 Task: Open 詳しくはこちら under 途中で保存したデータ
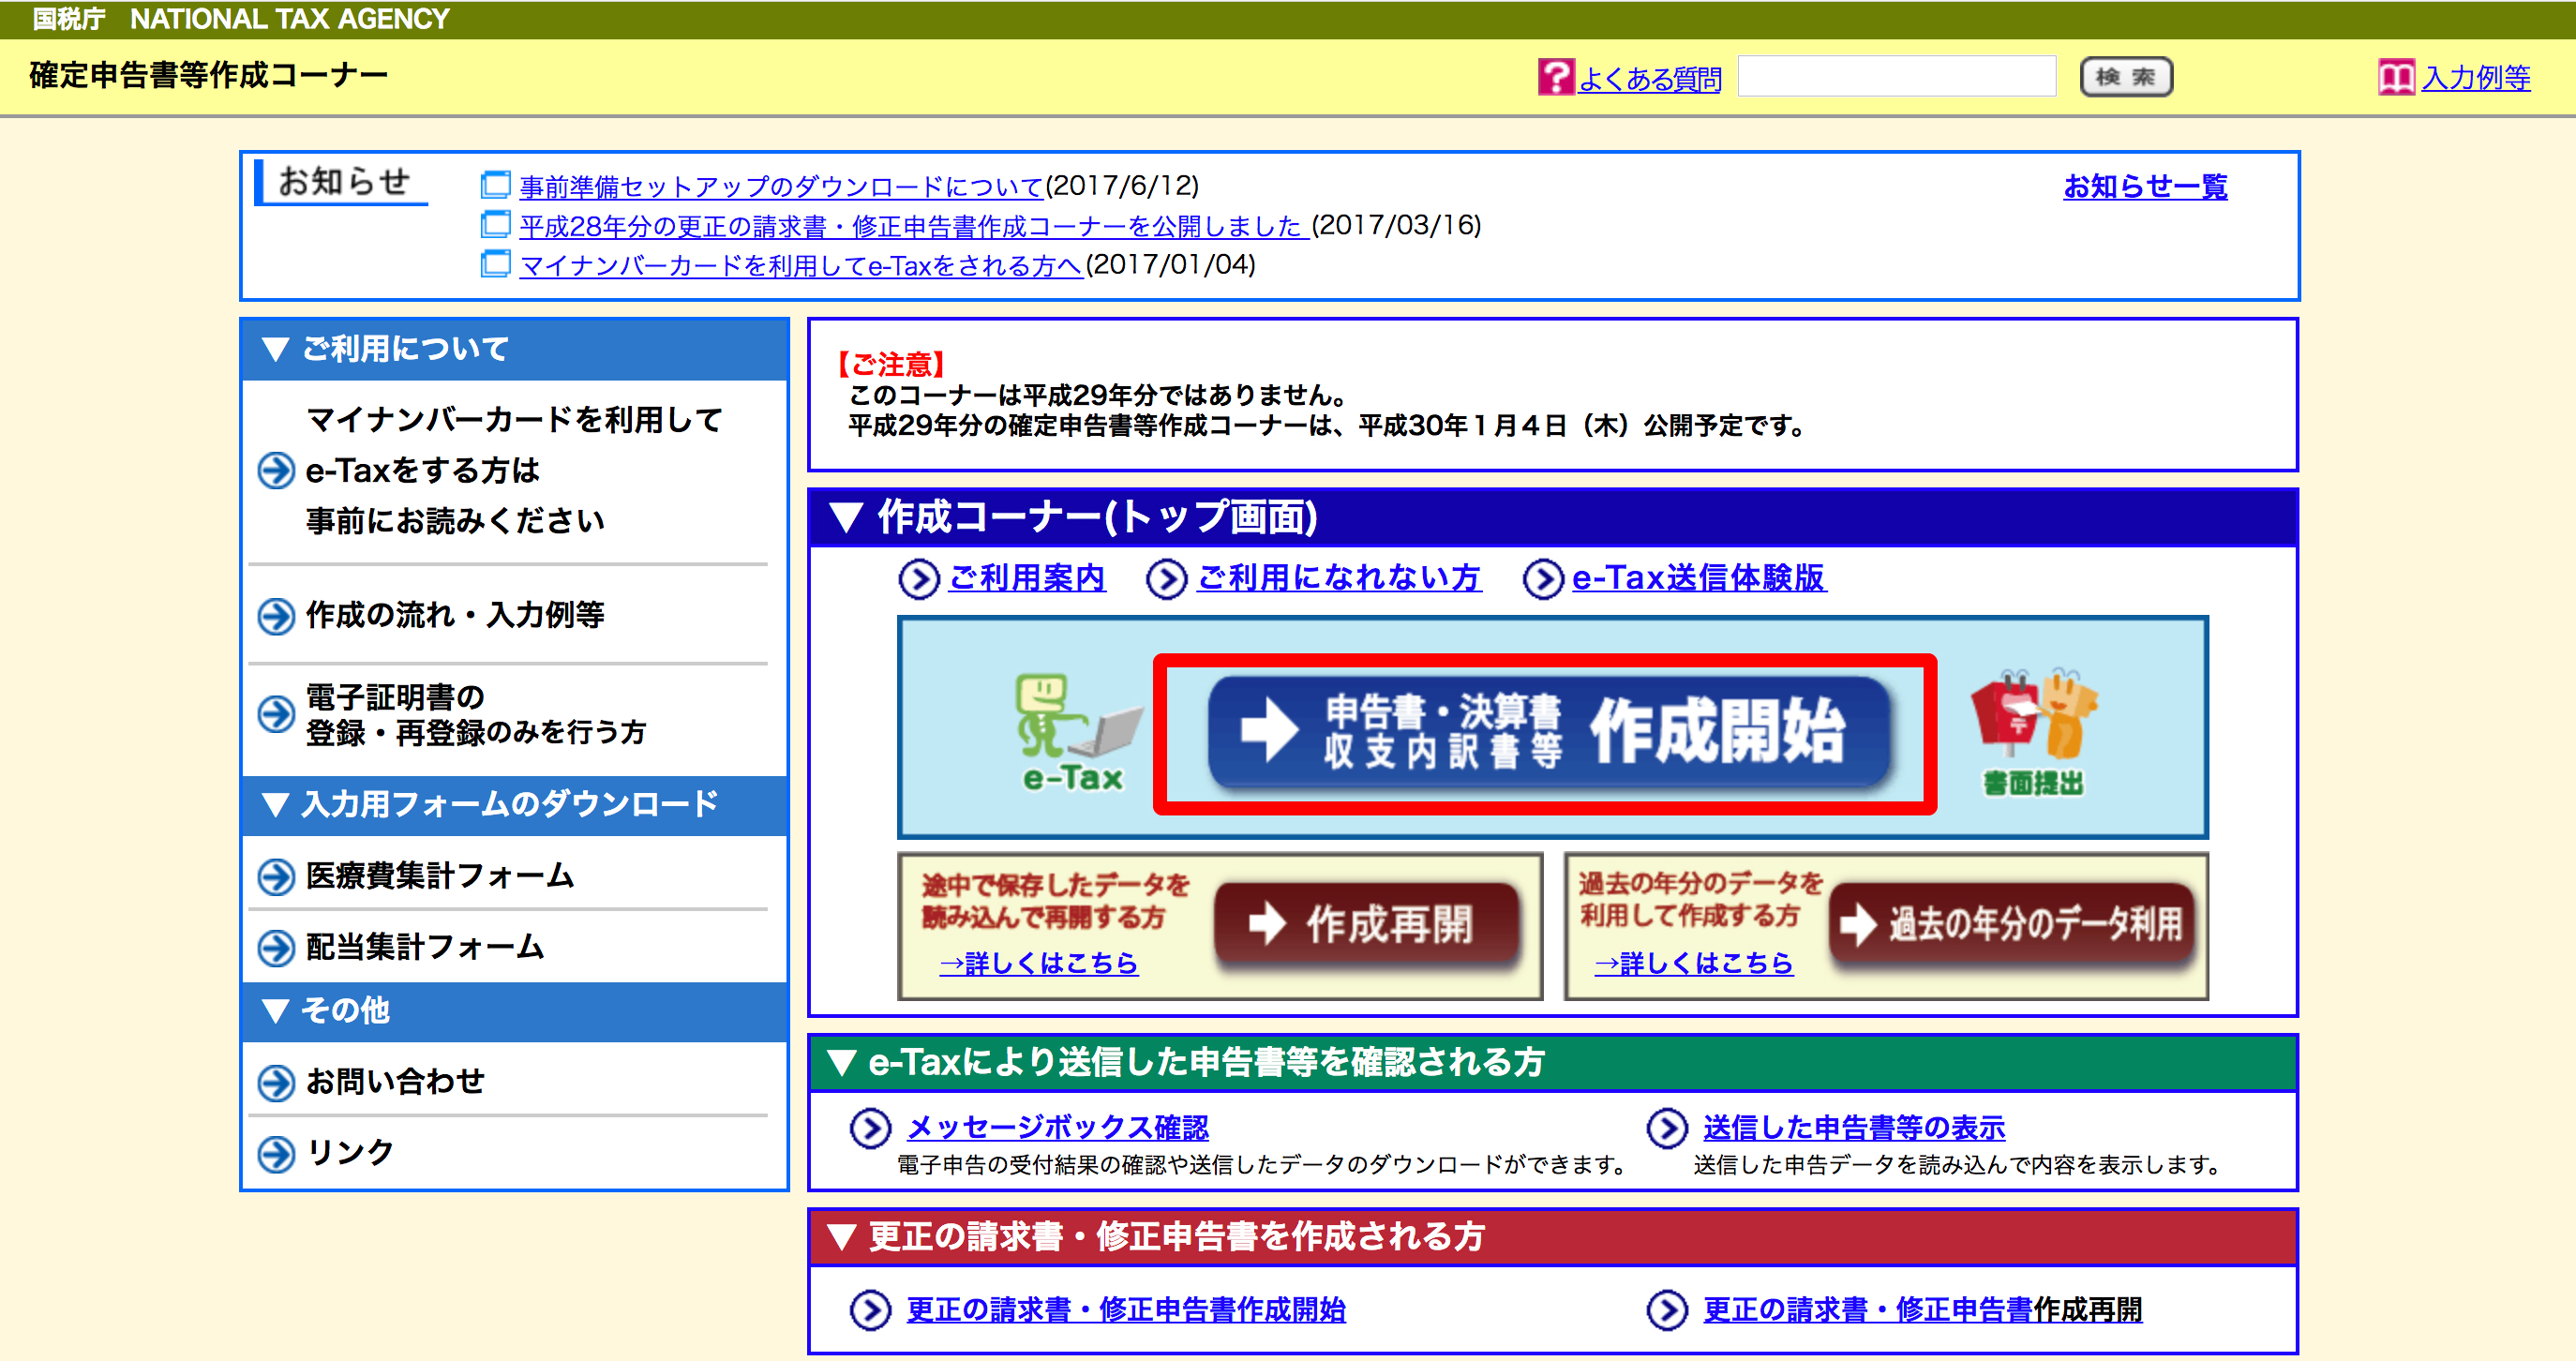(1038, 964)
